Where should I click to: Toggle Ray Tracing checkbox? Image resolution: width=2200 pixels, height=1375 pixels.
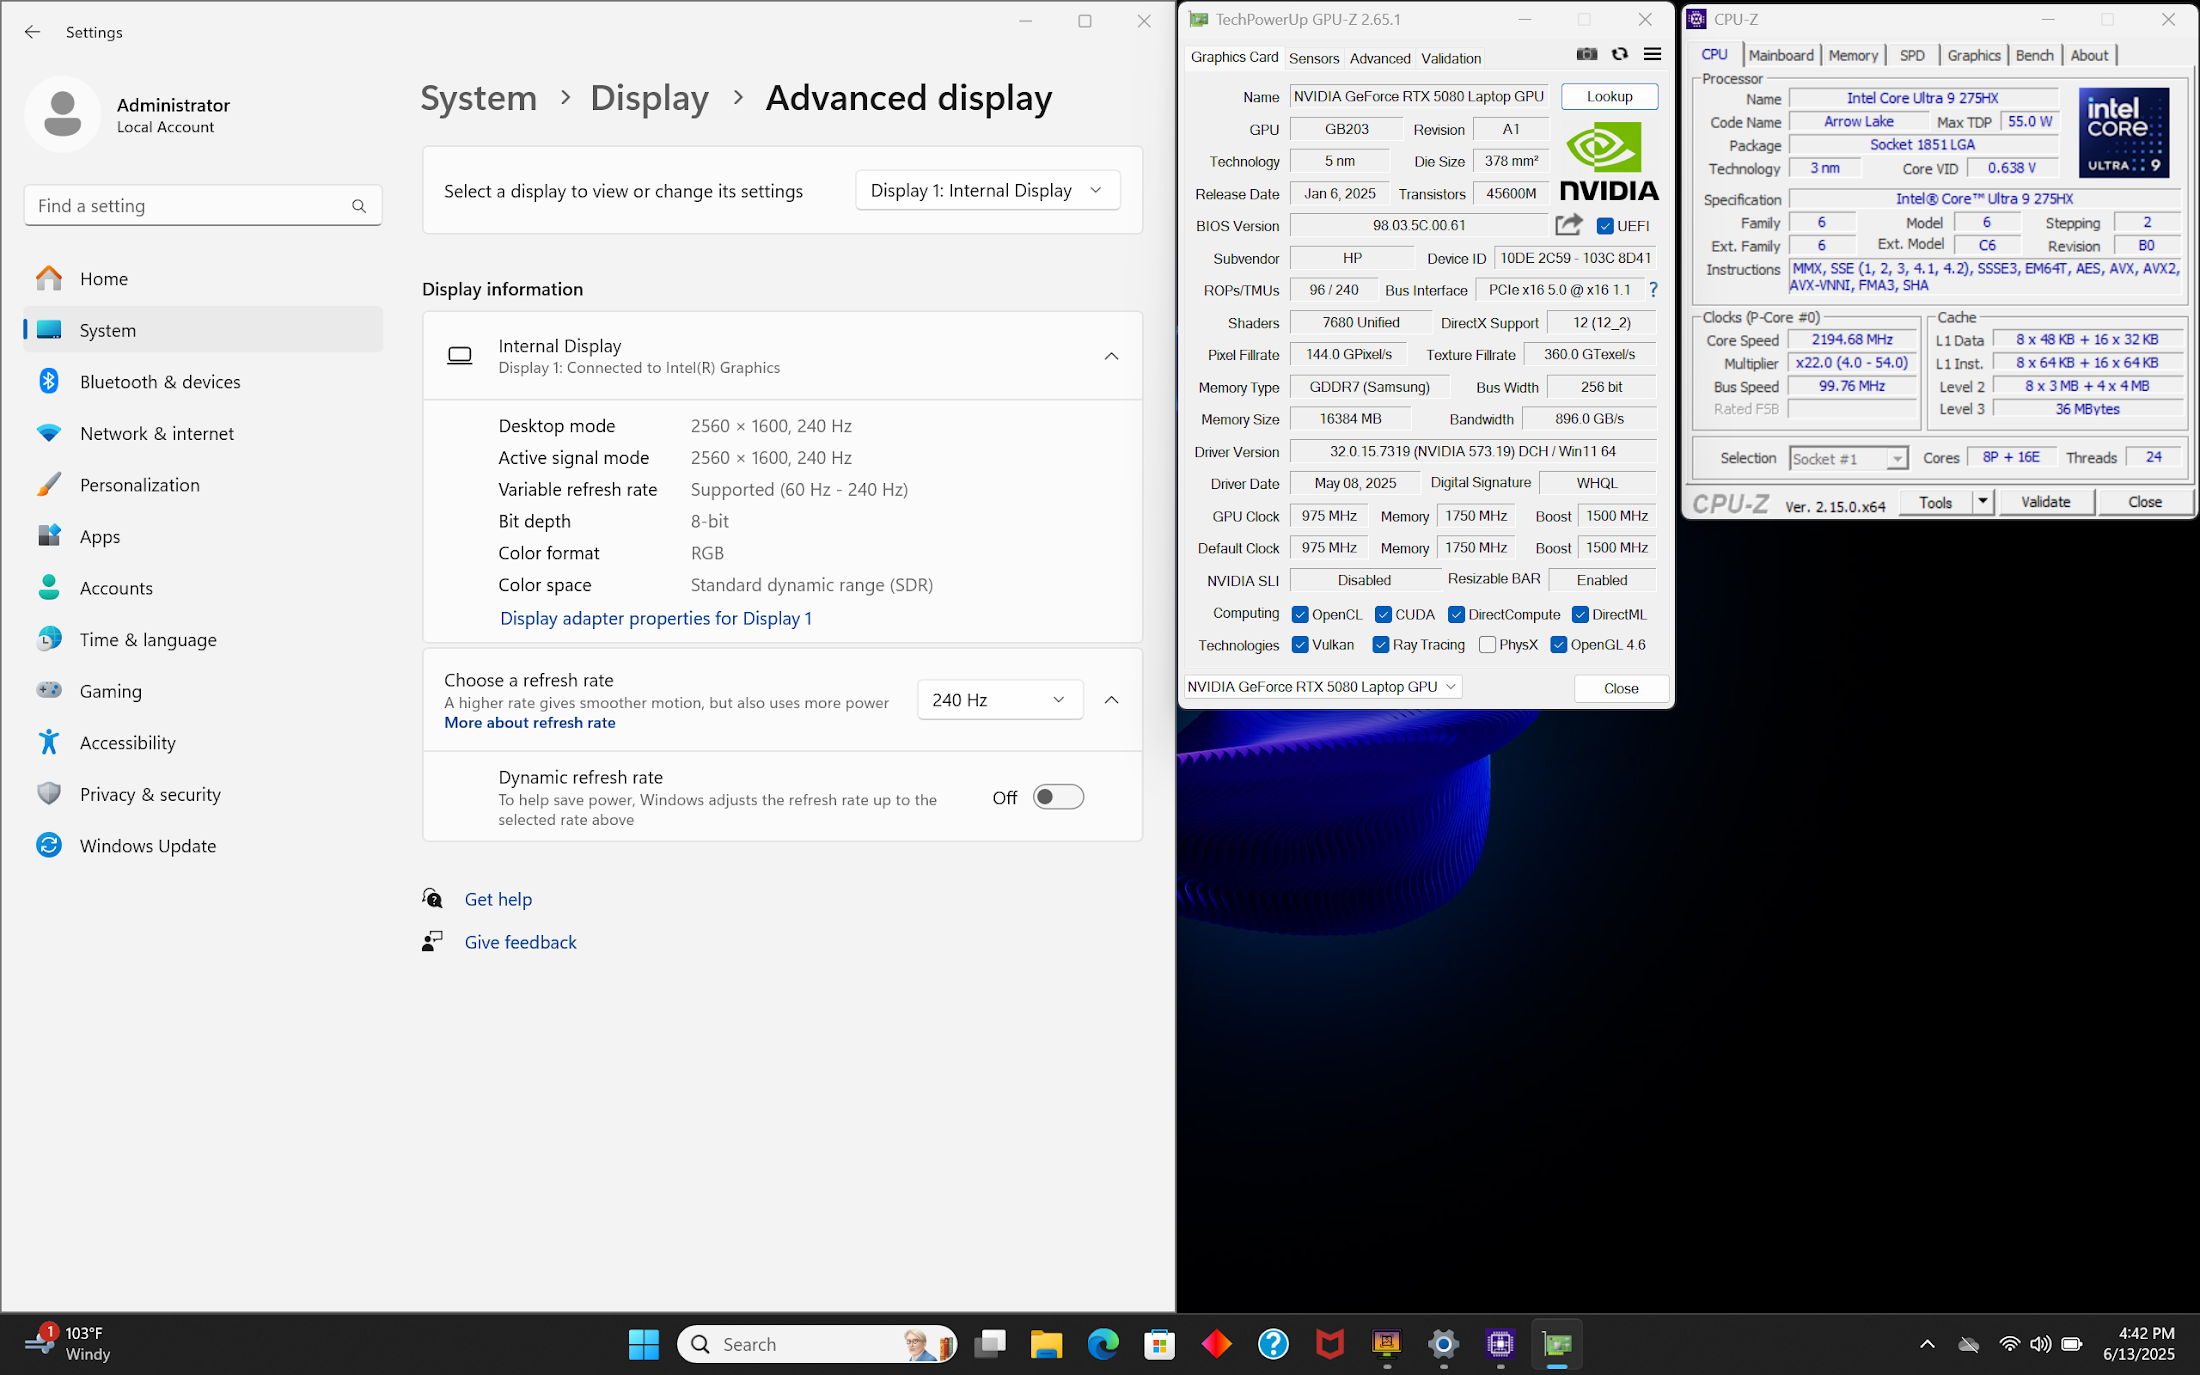coord(1381,645)
